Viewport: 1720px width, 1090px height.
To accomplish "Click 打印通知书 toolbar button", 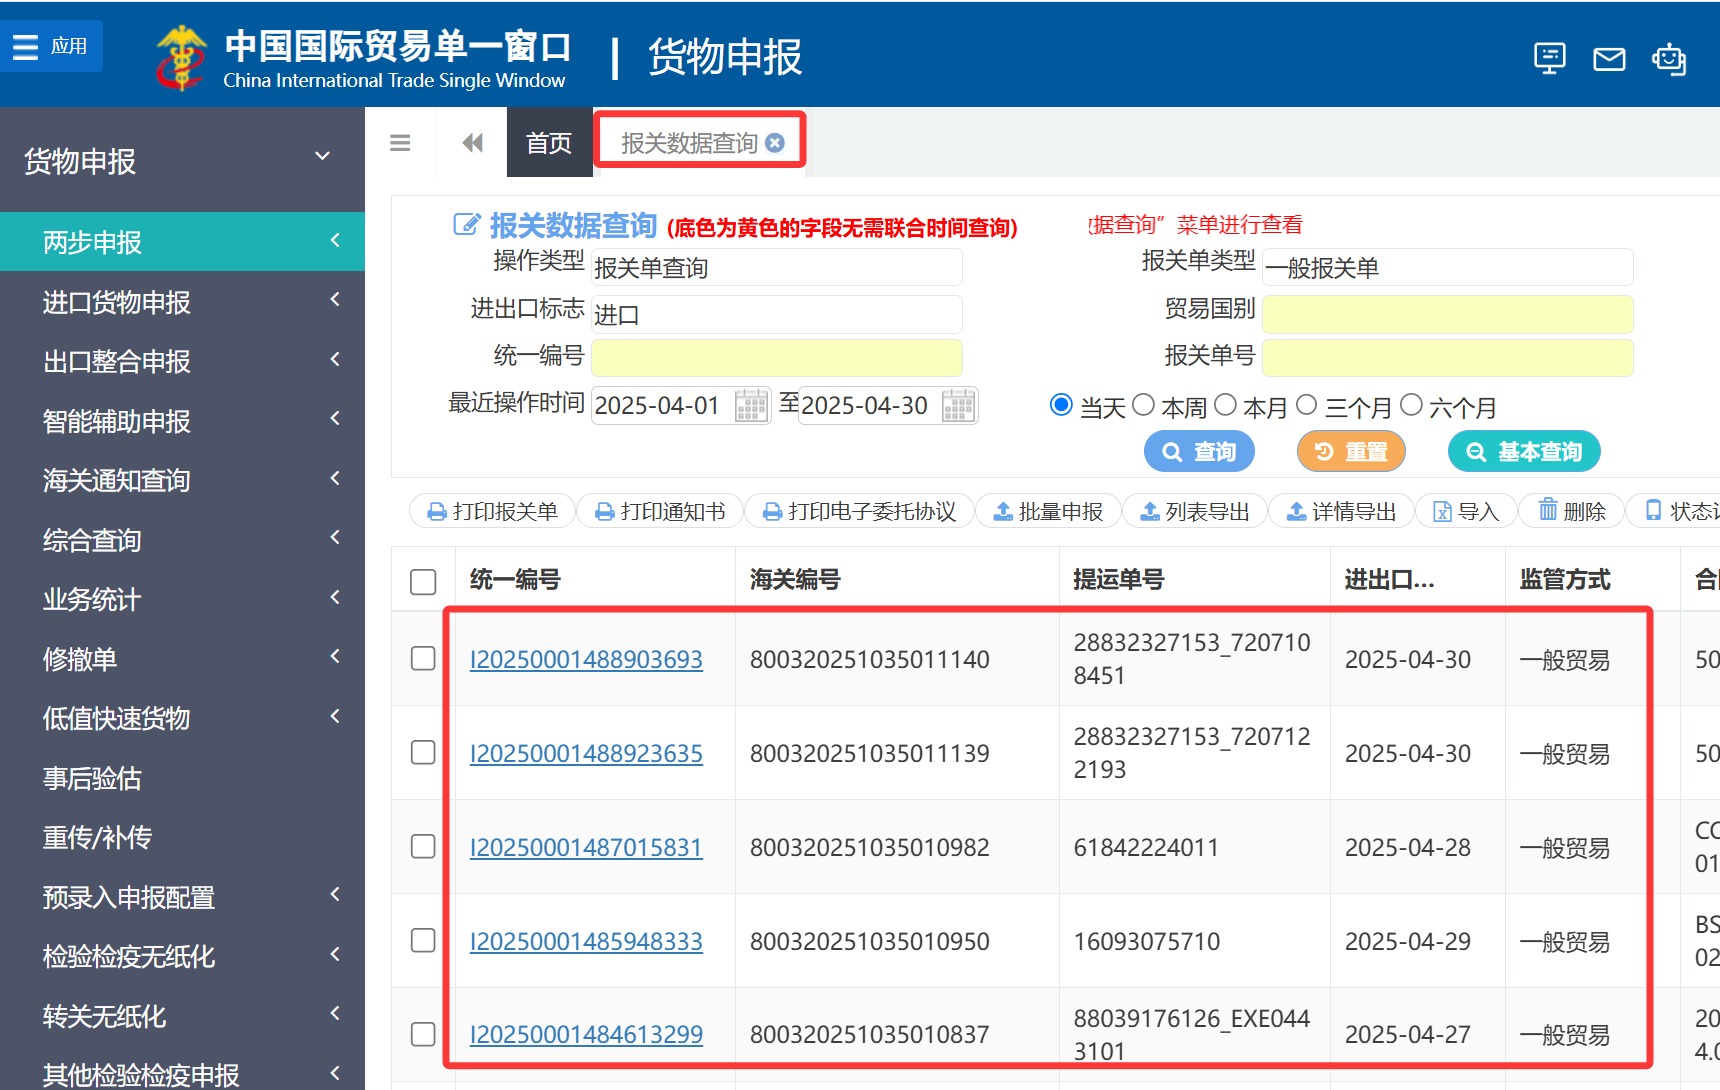I will pos(660,511).
